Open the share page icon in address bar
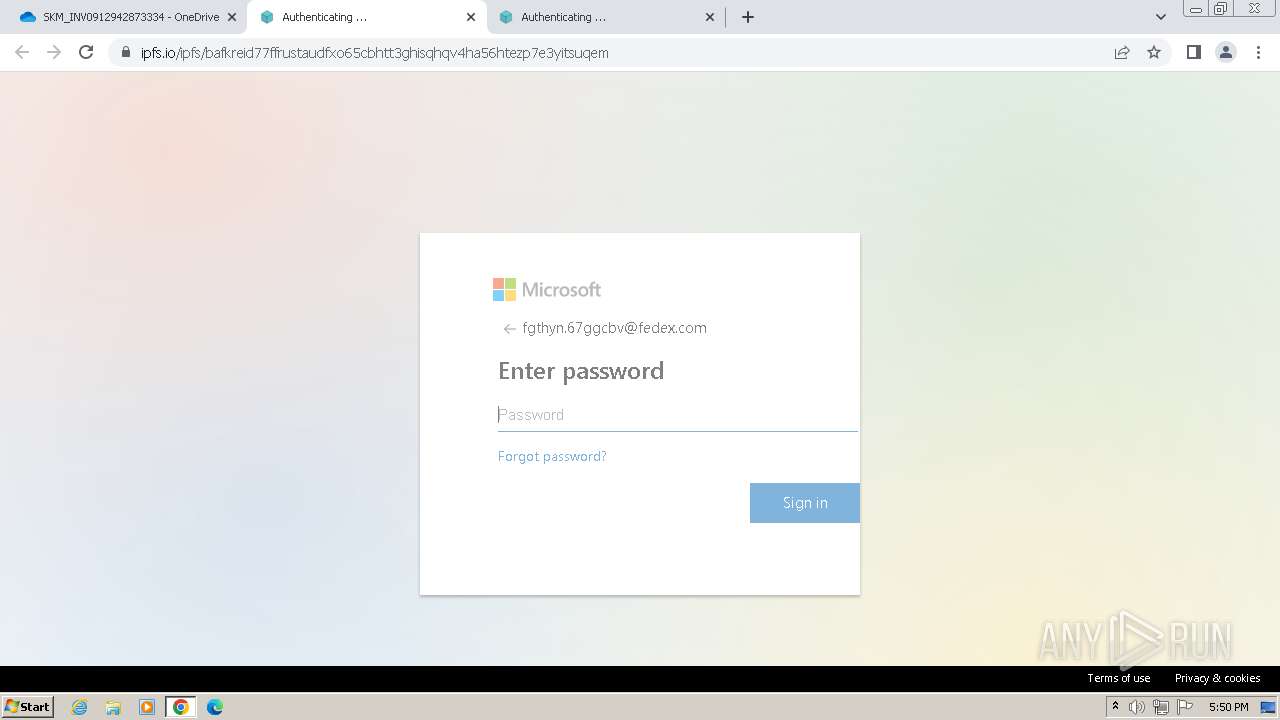 [x=1122, y=52]
